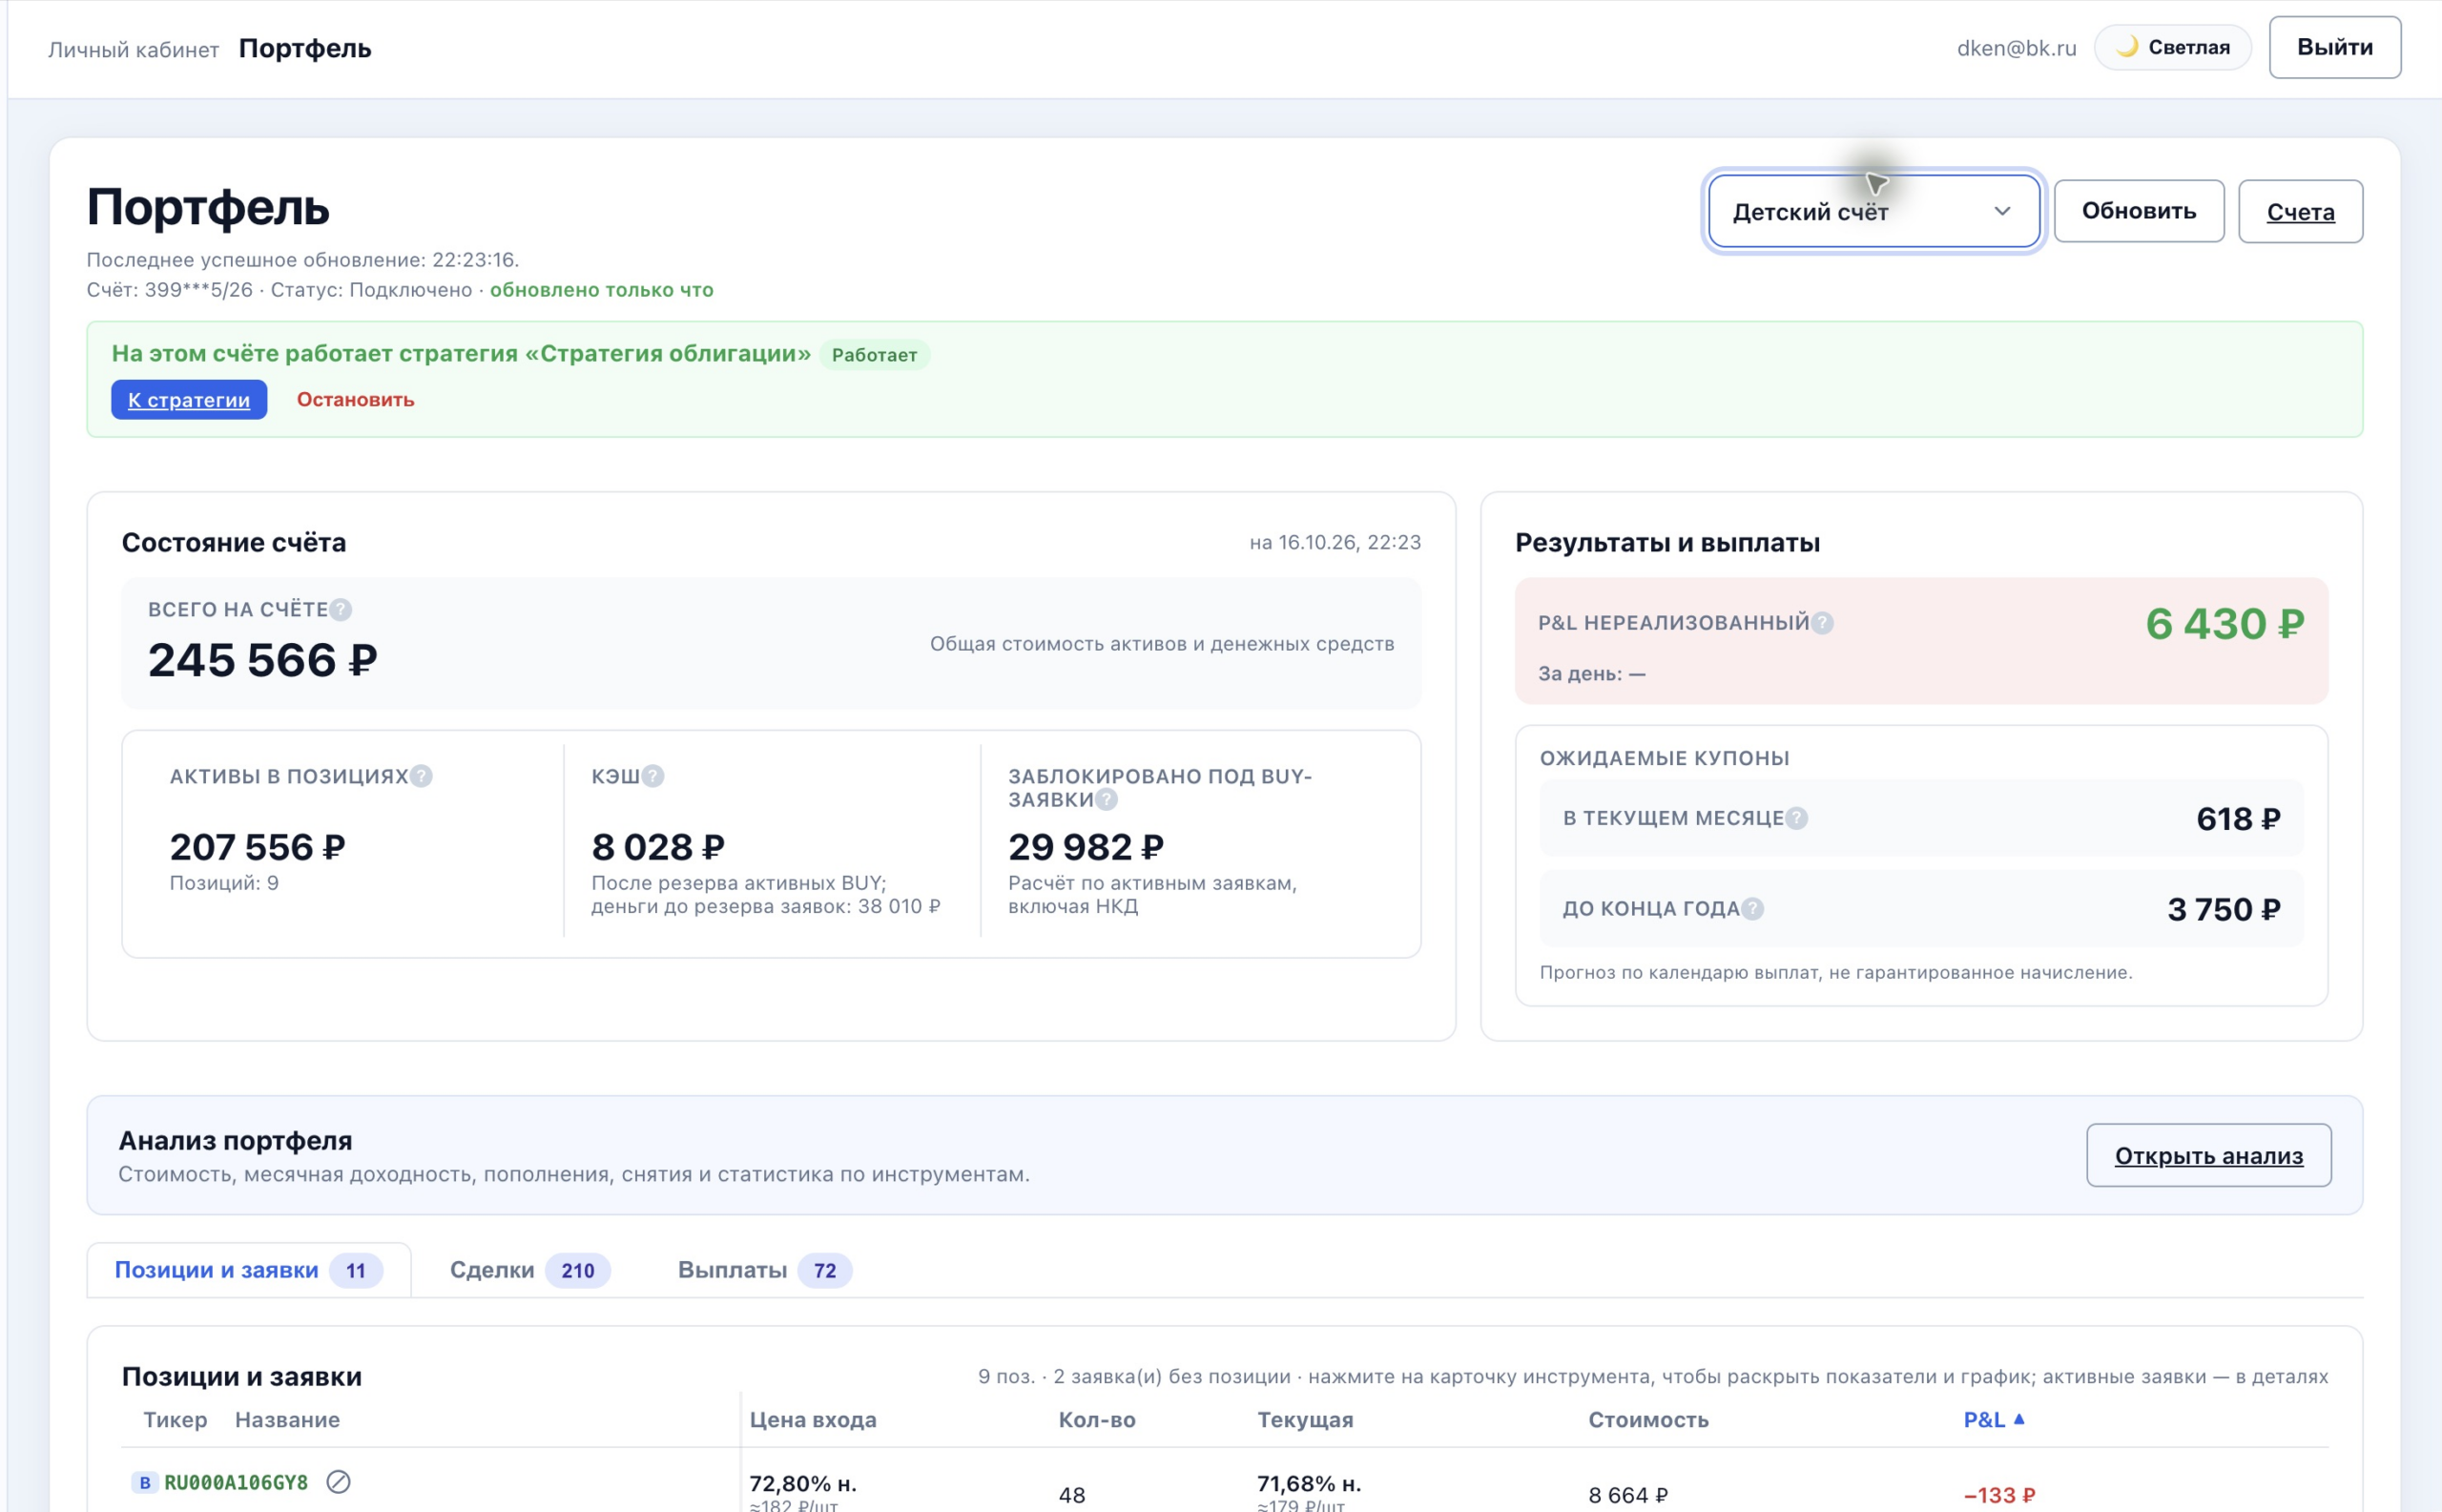The width and height of the screenshot is (2442, 1512).
Task: Click the email dken@bk.ru in header
Action: coord(2016,48)
